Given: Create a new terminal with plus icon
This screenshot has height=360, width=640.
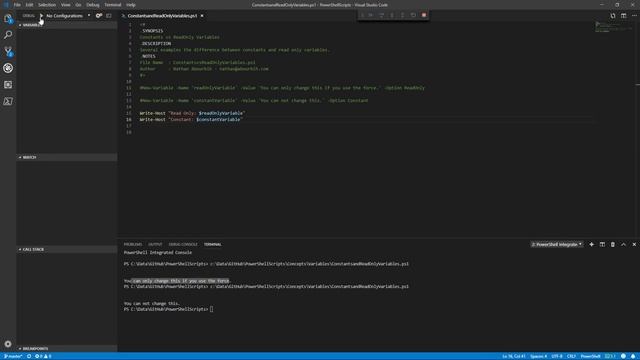Looking at the screenshot, I should coord(591,244).
